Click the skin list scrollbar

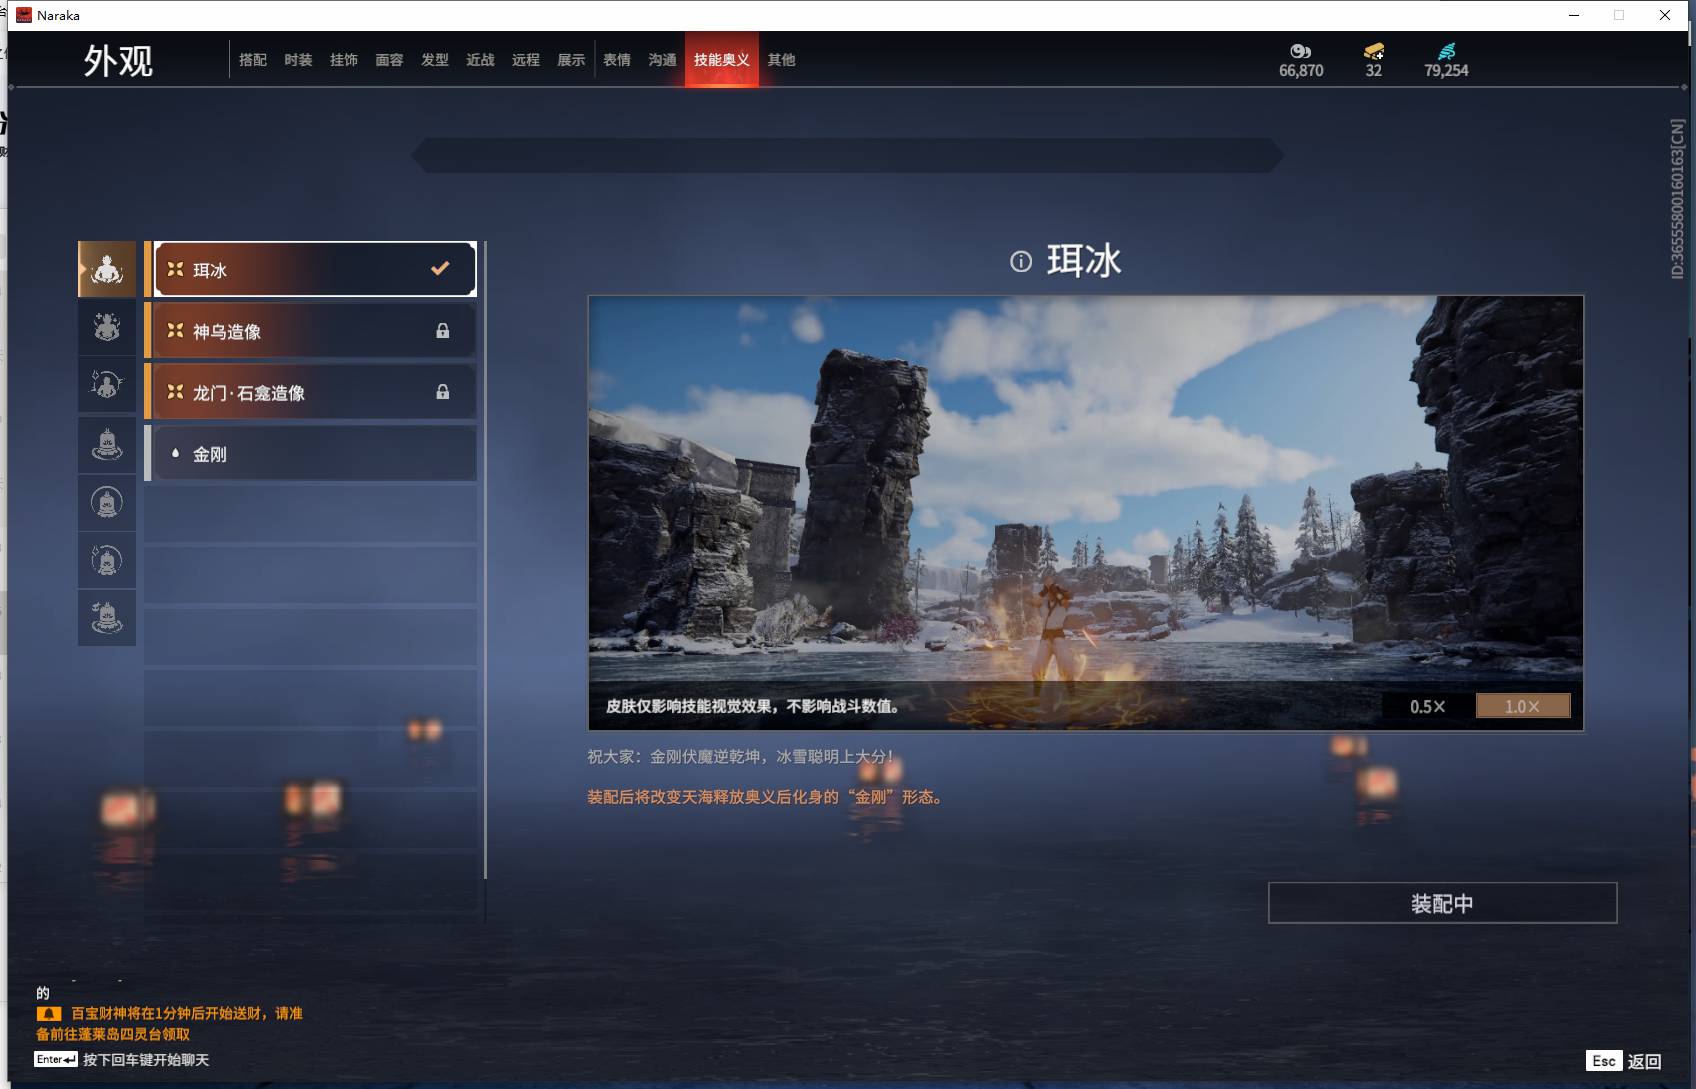pos(485,560)
